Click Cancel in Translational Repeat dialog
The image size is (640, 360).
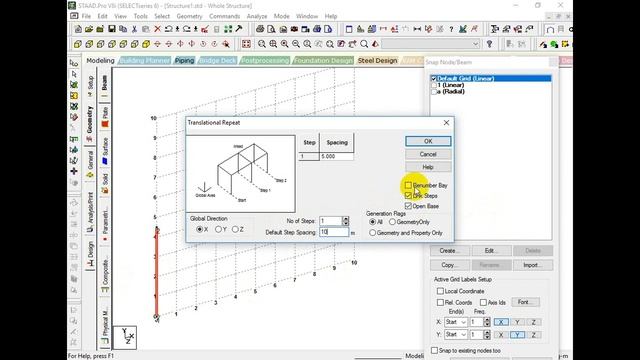click(428, 154)
